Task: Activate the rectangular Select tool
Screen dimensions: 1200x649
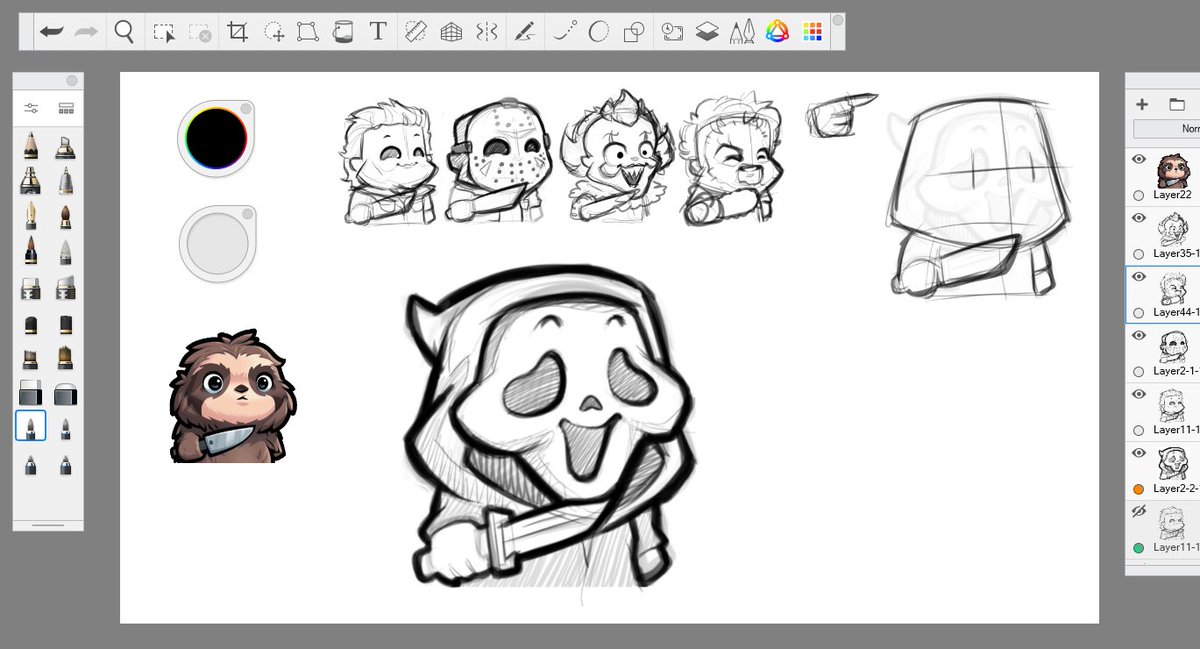Action: coord(164,33)
